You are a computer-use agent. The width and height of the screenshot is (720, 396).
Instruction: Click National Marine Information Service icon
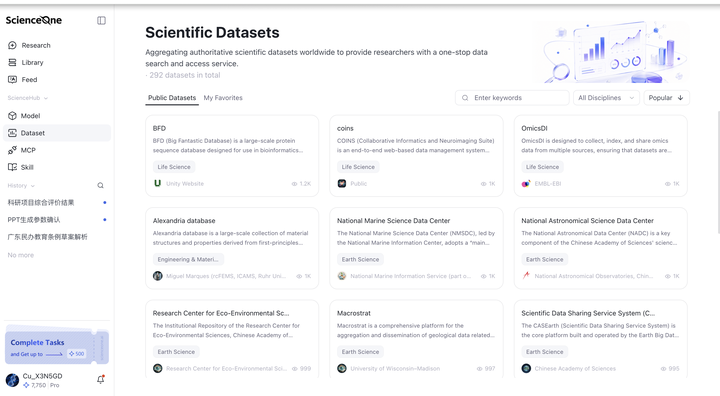[x=342, y=276]
